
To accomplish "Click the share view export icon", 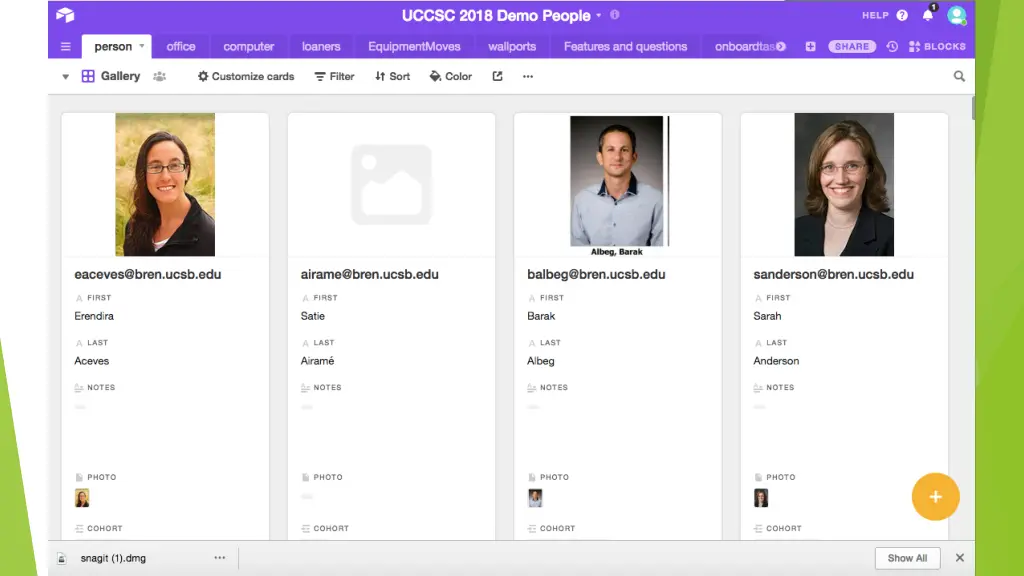I will tap(498, 76).
